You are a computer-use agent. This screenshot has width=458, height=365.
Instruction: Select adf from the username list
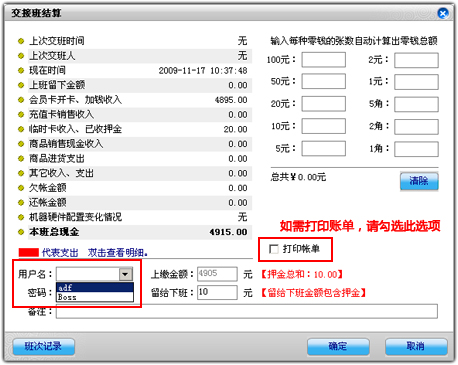tap(95, 287)
